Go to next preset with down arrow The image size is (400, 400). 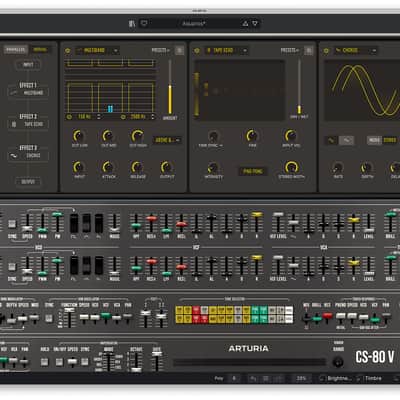click(x=255, y=23)
